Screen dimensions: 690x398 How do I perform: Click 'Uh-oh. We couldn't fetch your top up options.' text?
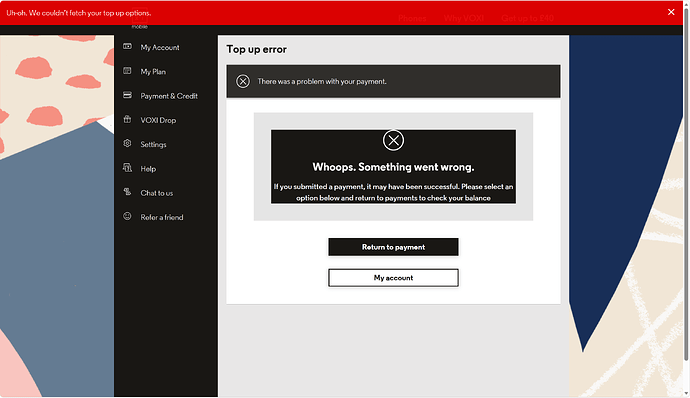tap(78, 13)
